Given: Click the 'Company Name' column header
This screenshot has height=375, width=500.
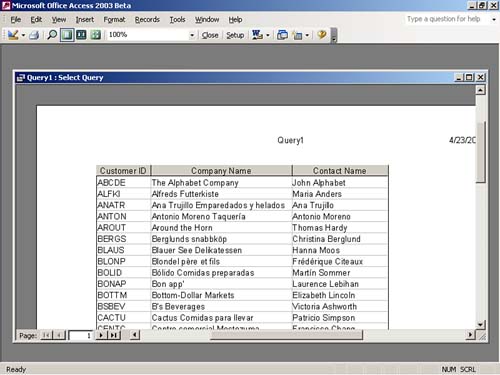Looking at the screenshot, I should tap(221, 171).
